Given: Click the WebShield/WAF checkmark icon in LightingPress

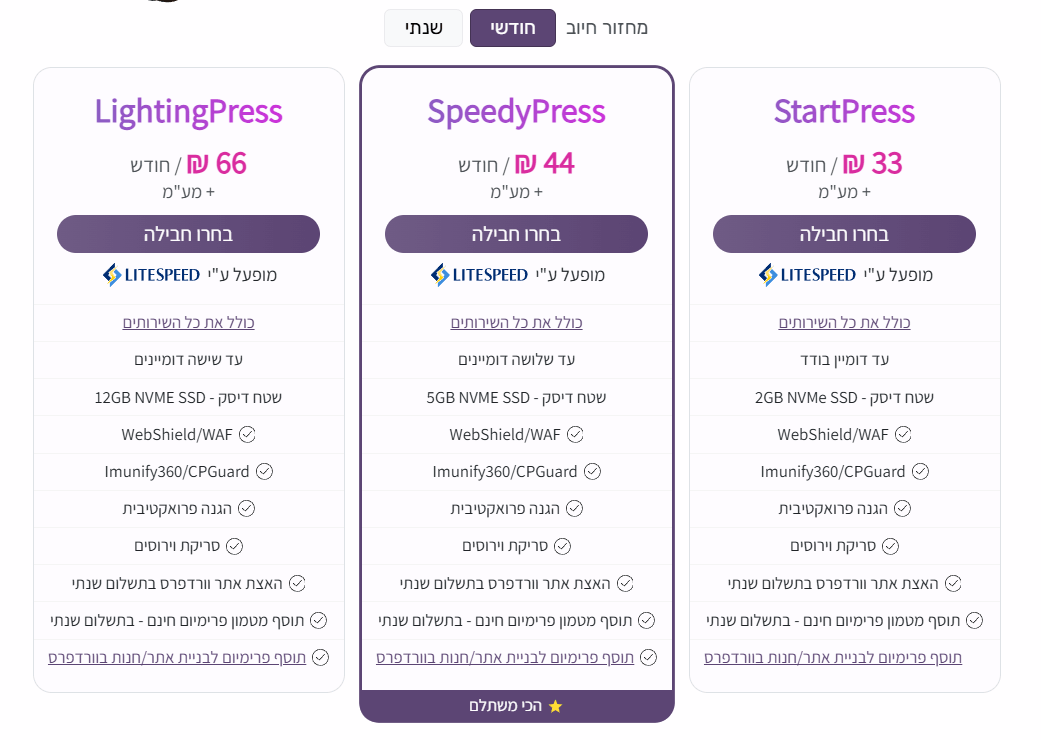Looking at the screenshot, I should pos(247,435).
